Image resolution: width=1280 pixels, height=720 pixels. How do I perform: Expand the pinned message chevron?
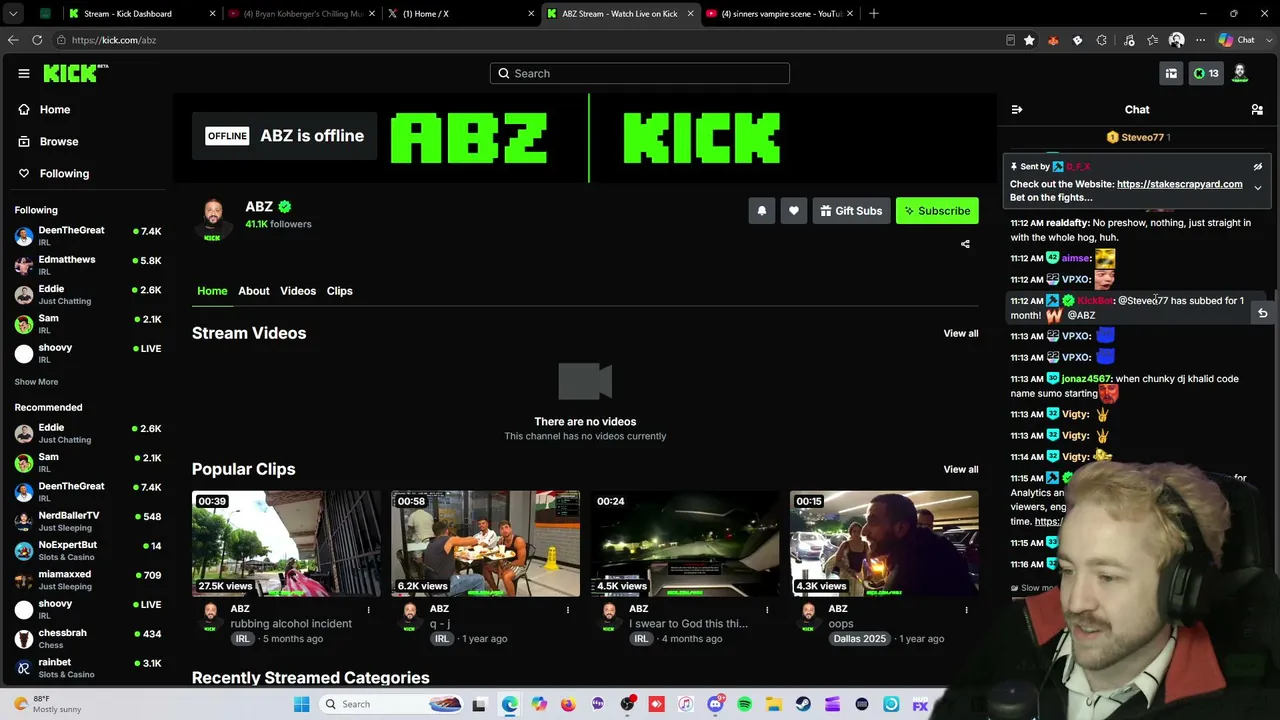pyautogui.click(x=1258, y=187)
